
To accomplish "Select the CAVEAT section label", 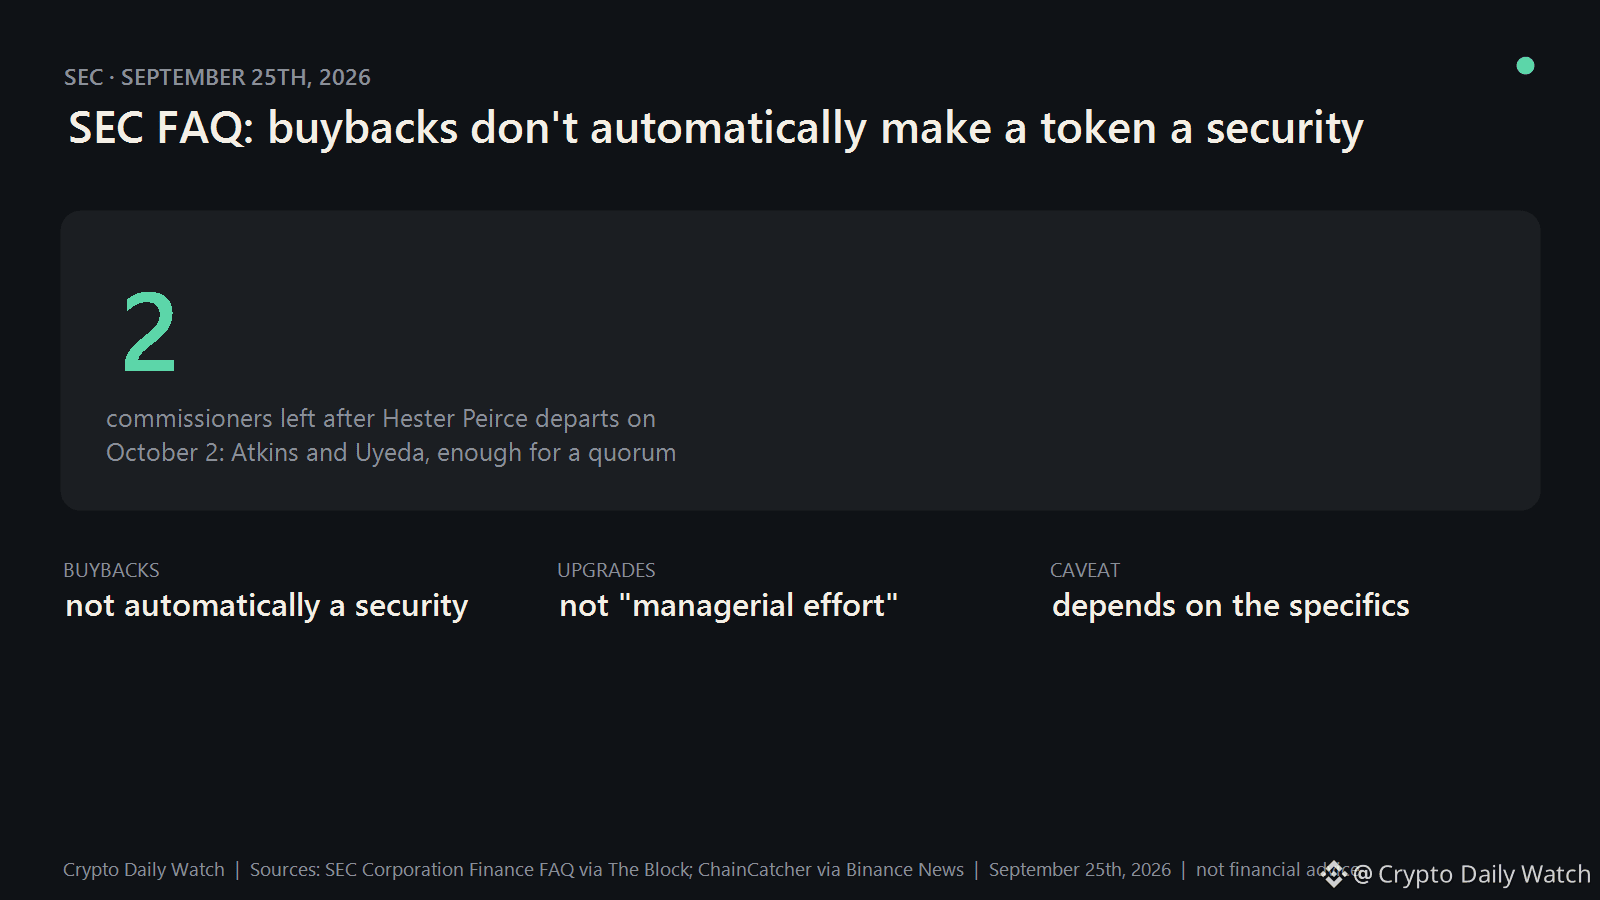I will coord(1084,570).
